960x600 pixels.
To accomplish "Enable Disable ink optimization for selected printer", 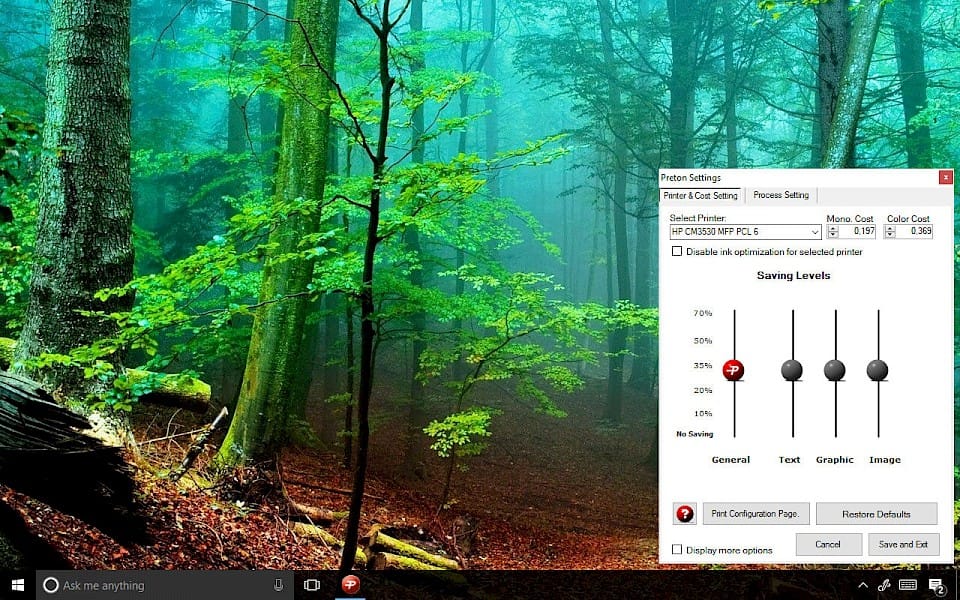I will pyautogui.click(x=677, y=251).
